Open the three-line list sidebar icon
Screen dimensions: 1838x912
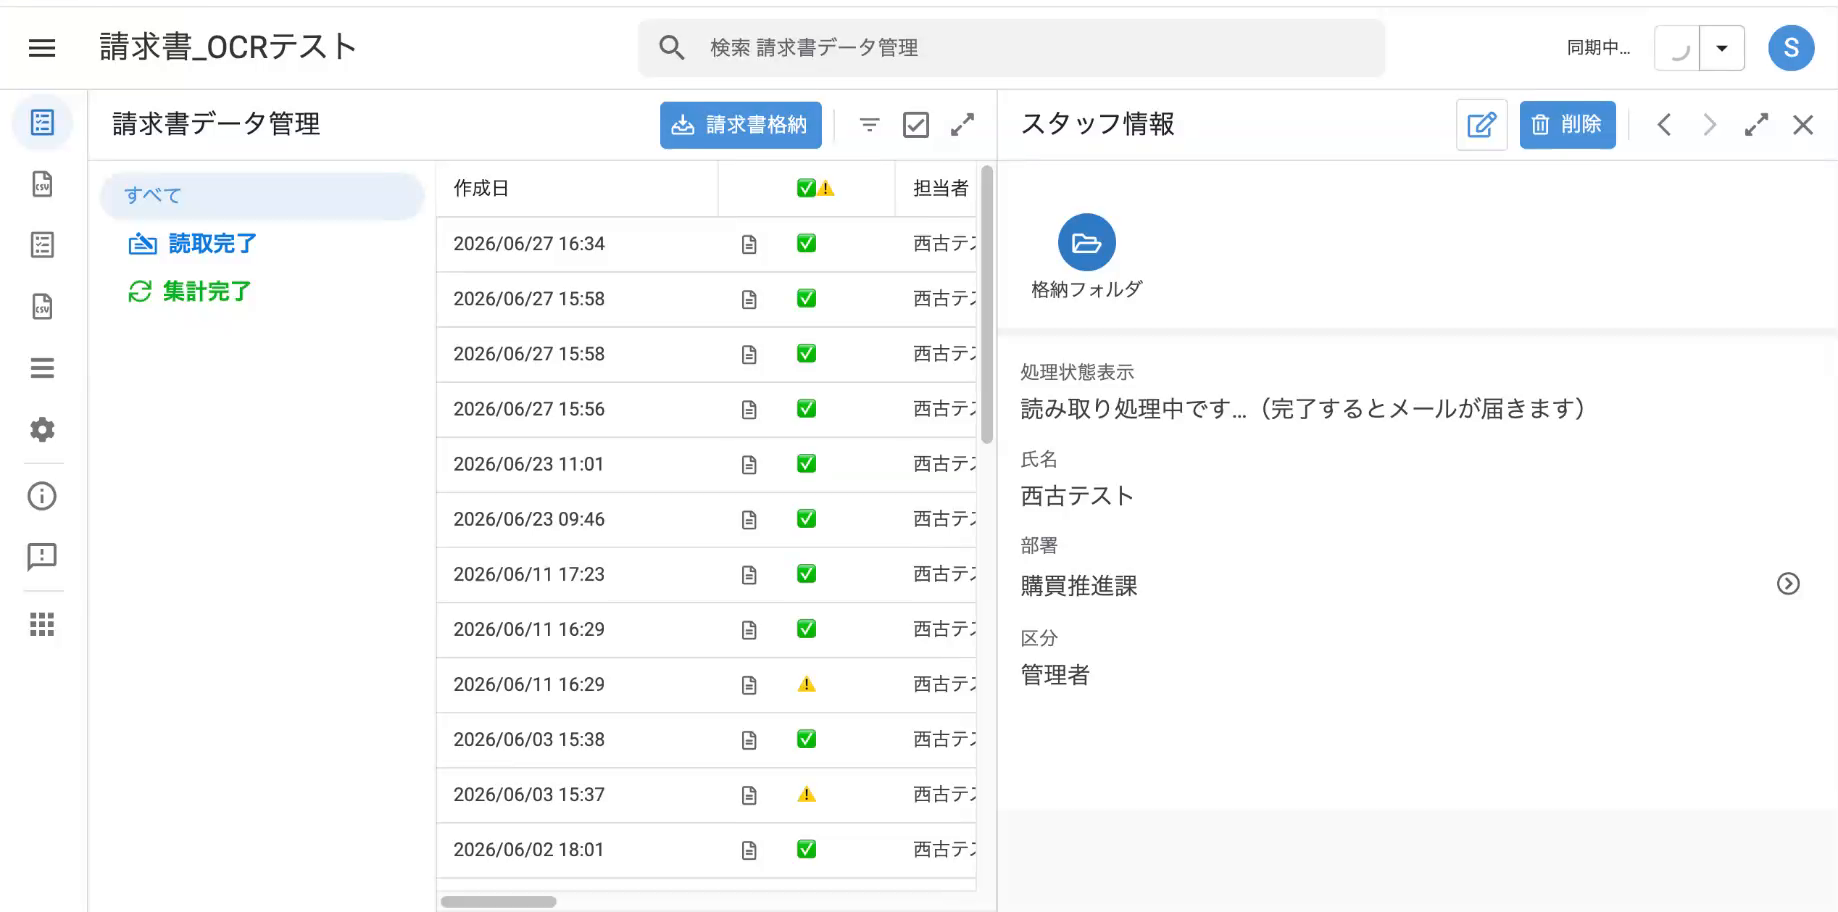click(42, 368)
